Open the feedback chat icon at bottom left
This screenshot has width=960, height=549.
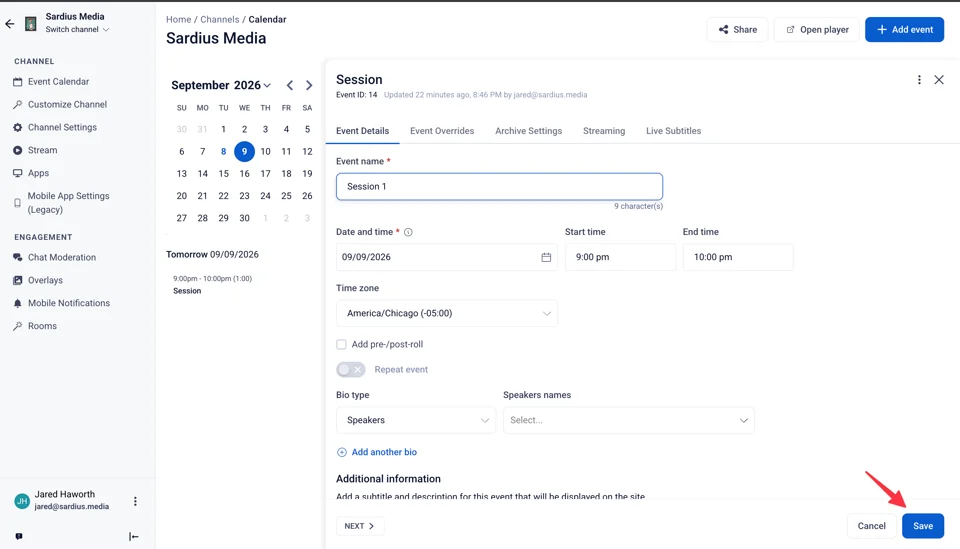tap(19, 536)
